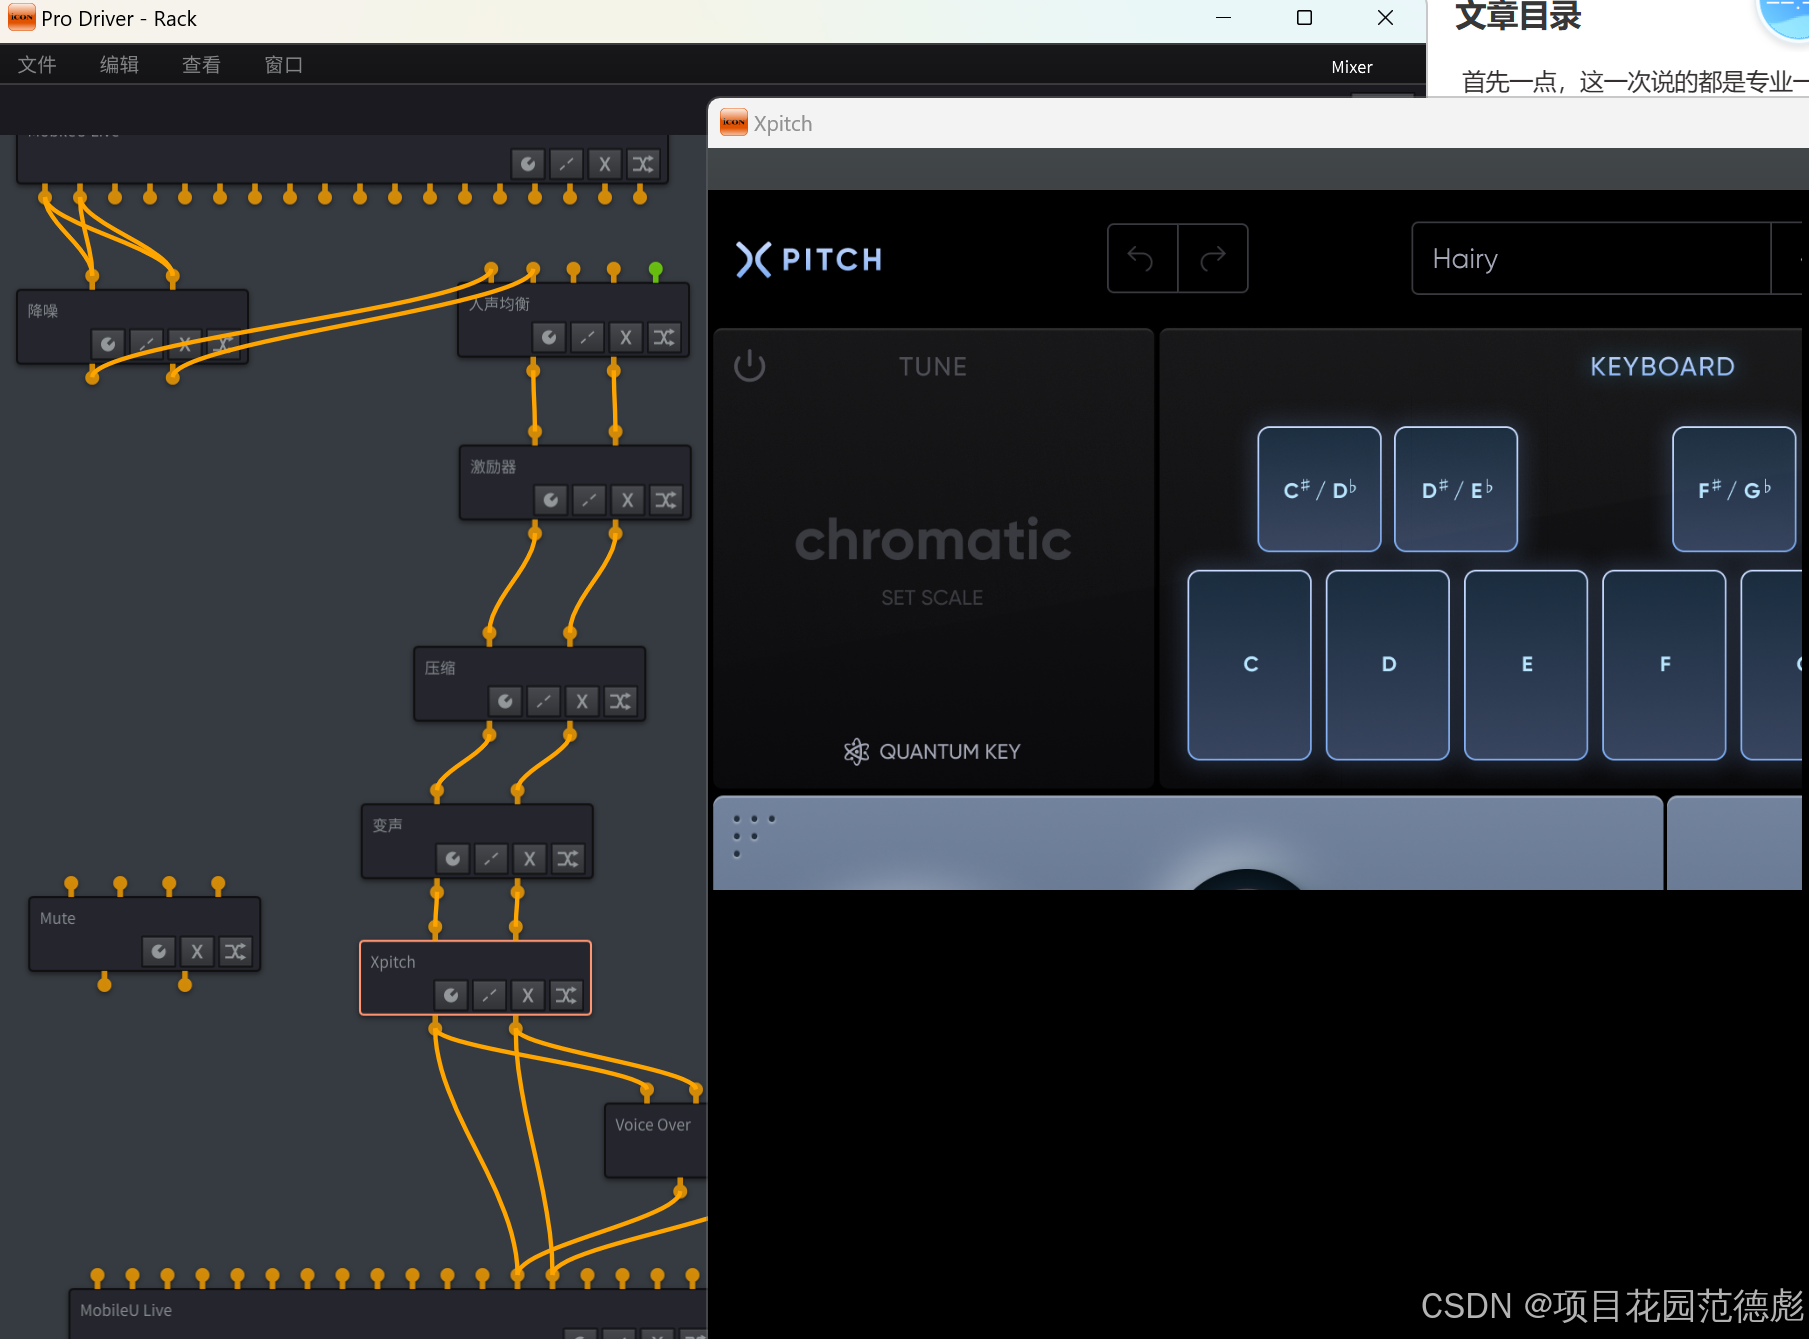The height and width of the screenshot is (1339, 1809).
Task: Click the knob icon on the 人声均衡 node
Action: tap(549, 337)
